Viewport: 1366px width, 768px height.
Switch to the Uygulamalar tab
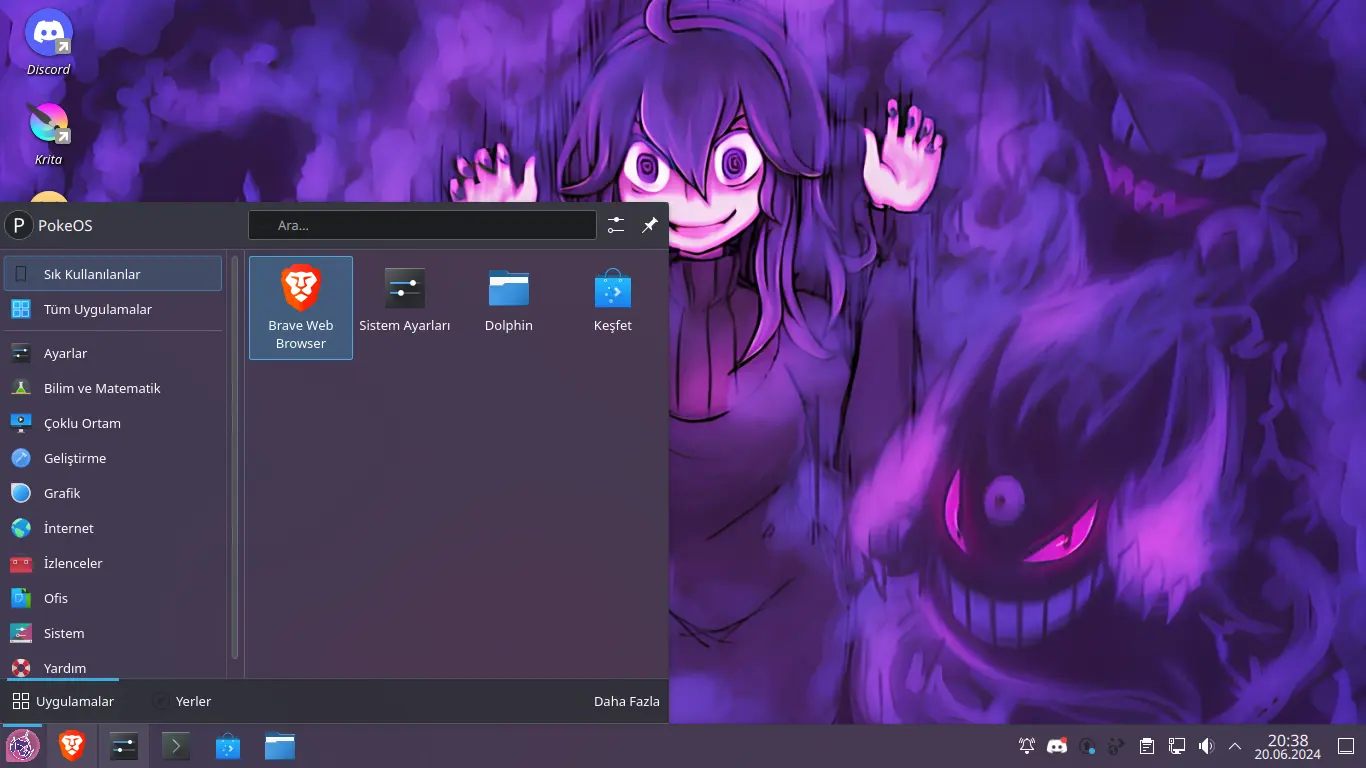coord(62,701)
